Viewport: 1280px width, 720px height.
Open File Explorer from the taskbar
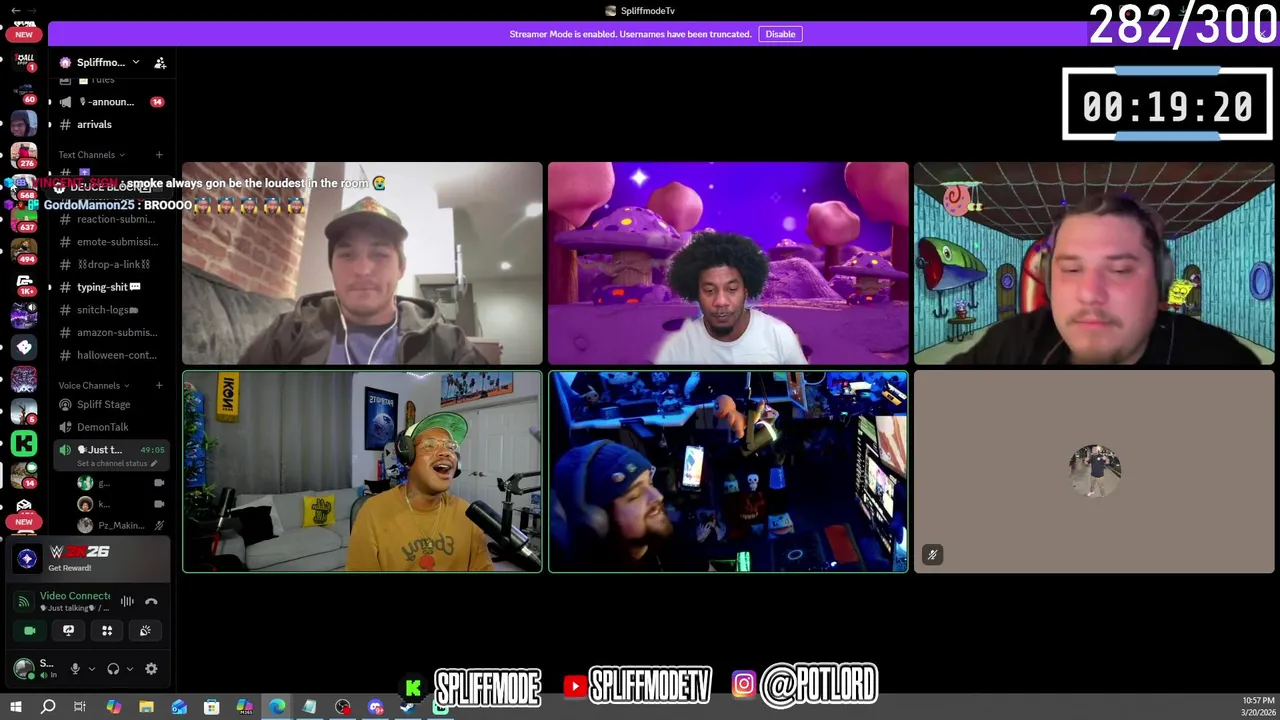point(146,707)
